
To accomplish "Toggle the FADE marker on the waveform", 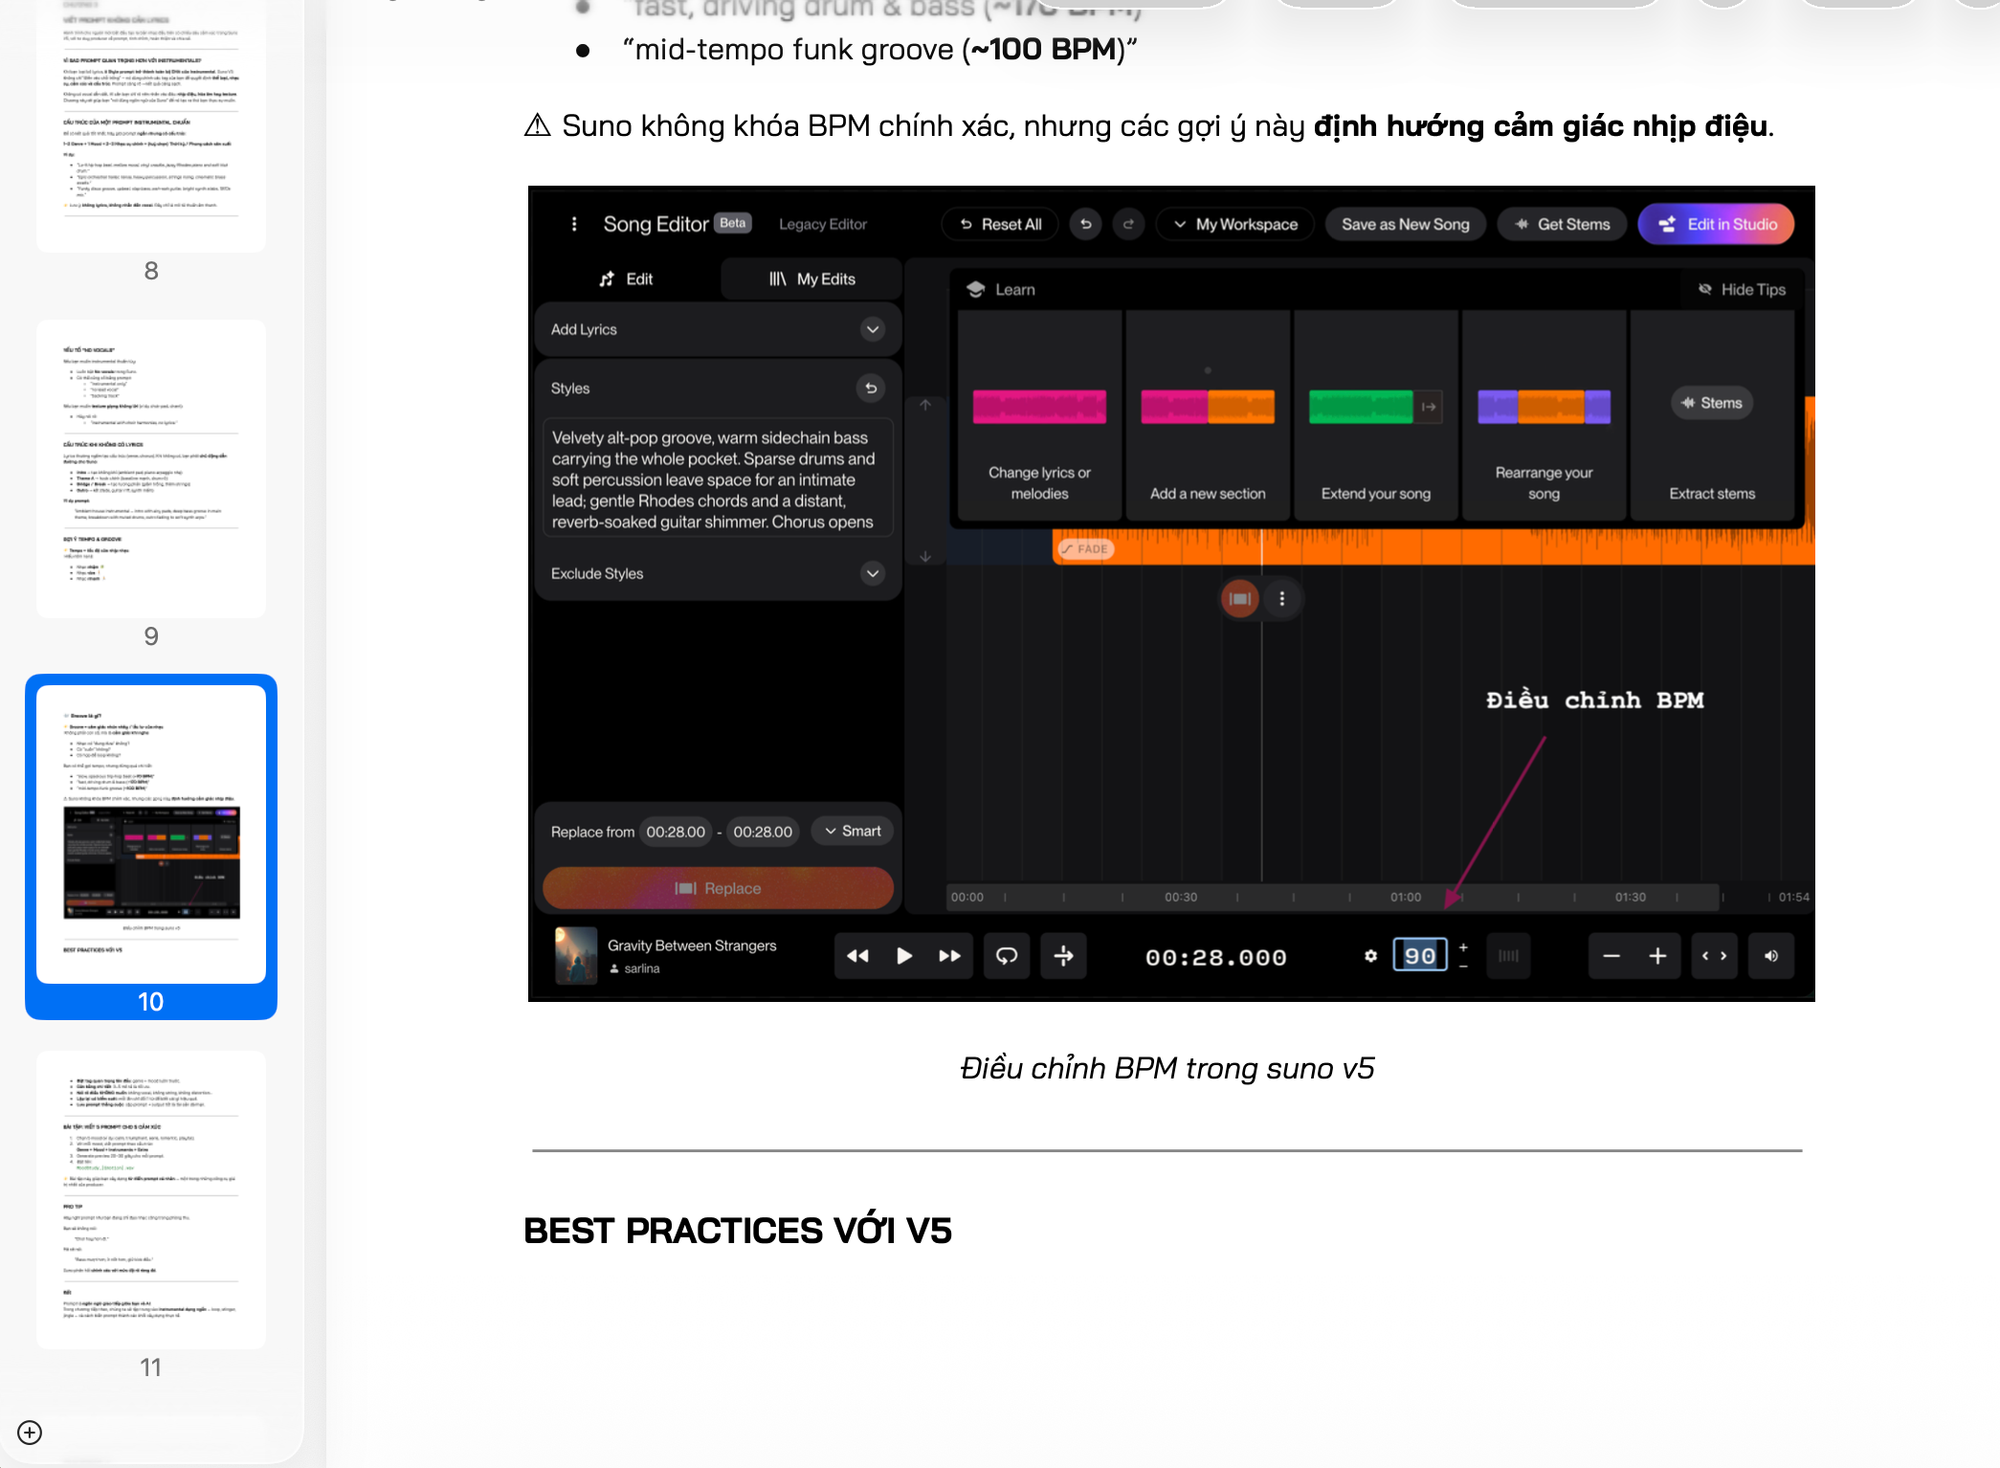I will tap(1085, 549).
